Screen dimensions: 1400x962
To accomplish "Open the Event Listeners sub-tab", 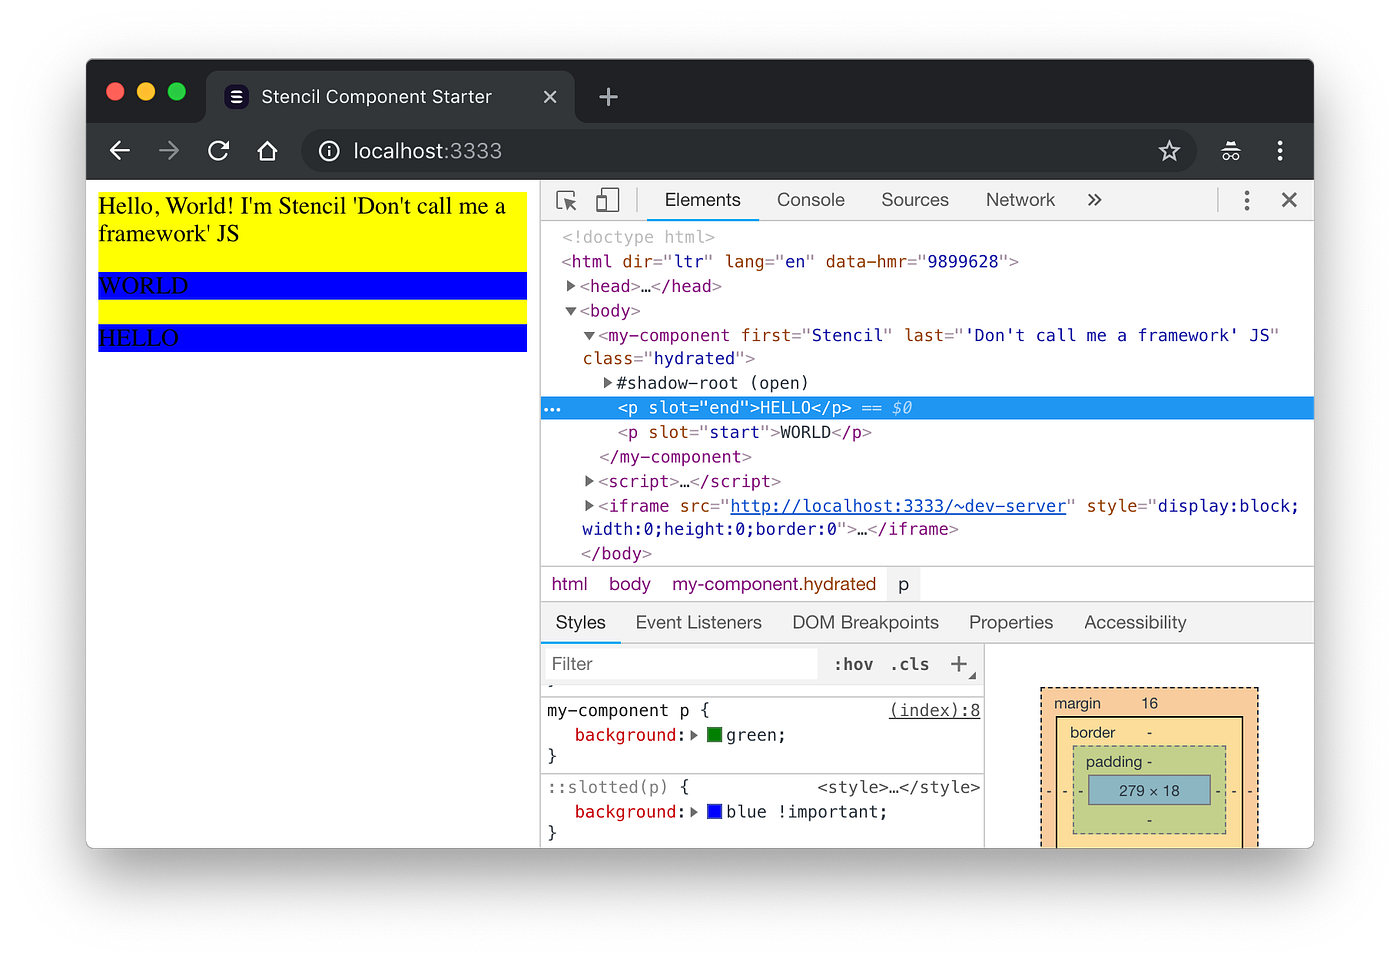I will click(699, 623).
